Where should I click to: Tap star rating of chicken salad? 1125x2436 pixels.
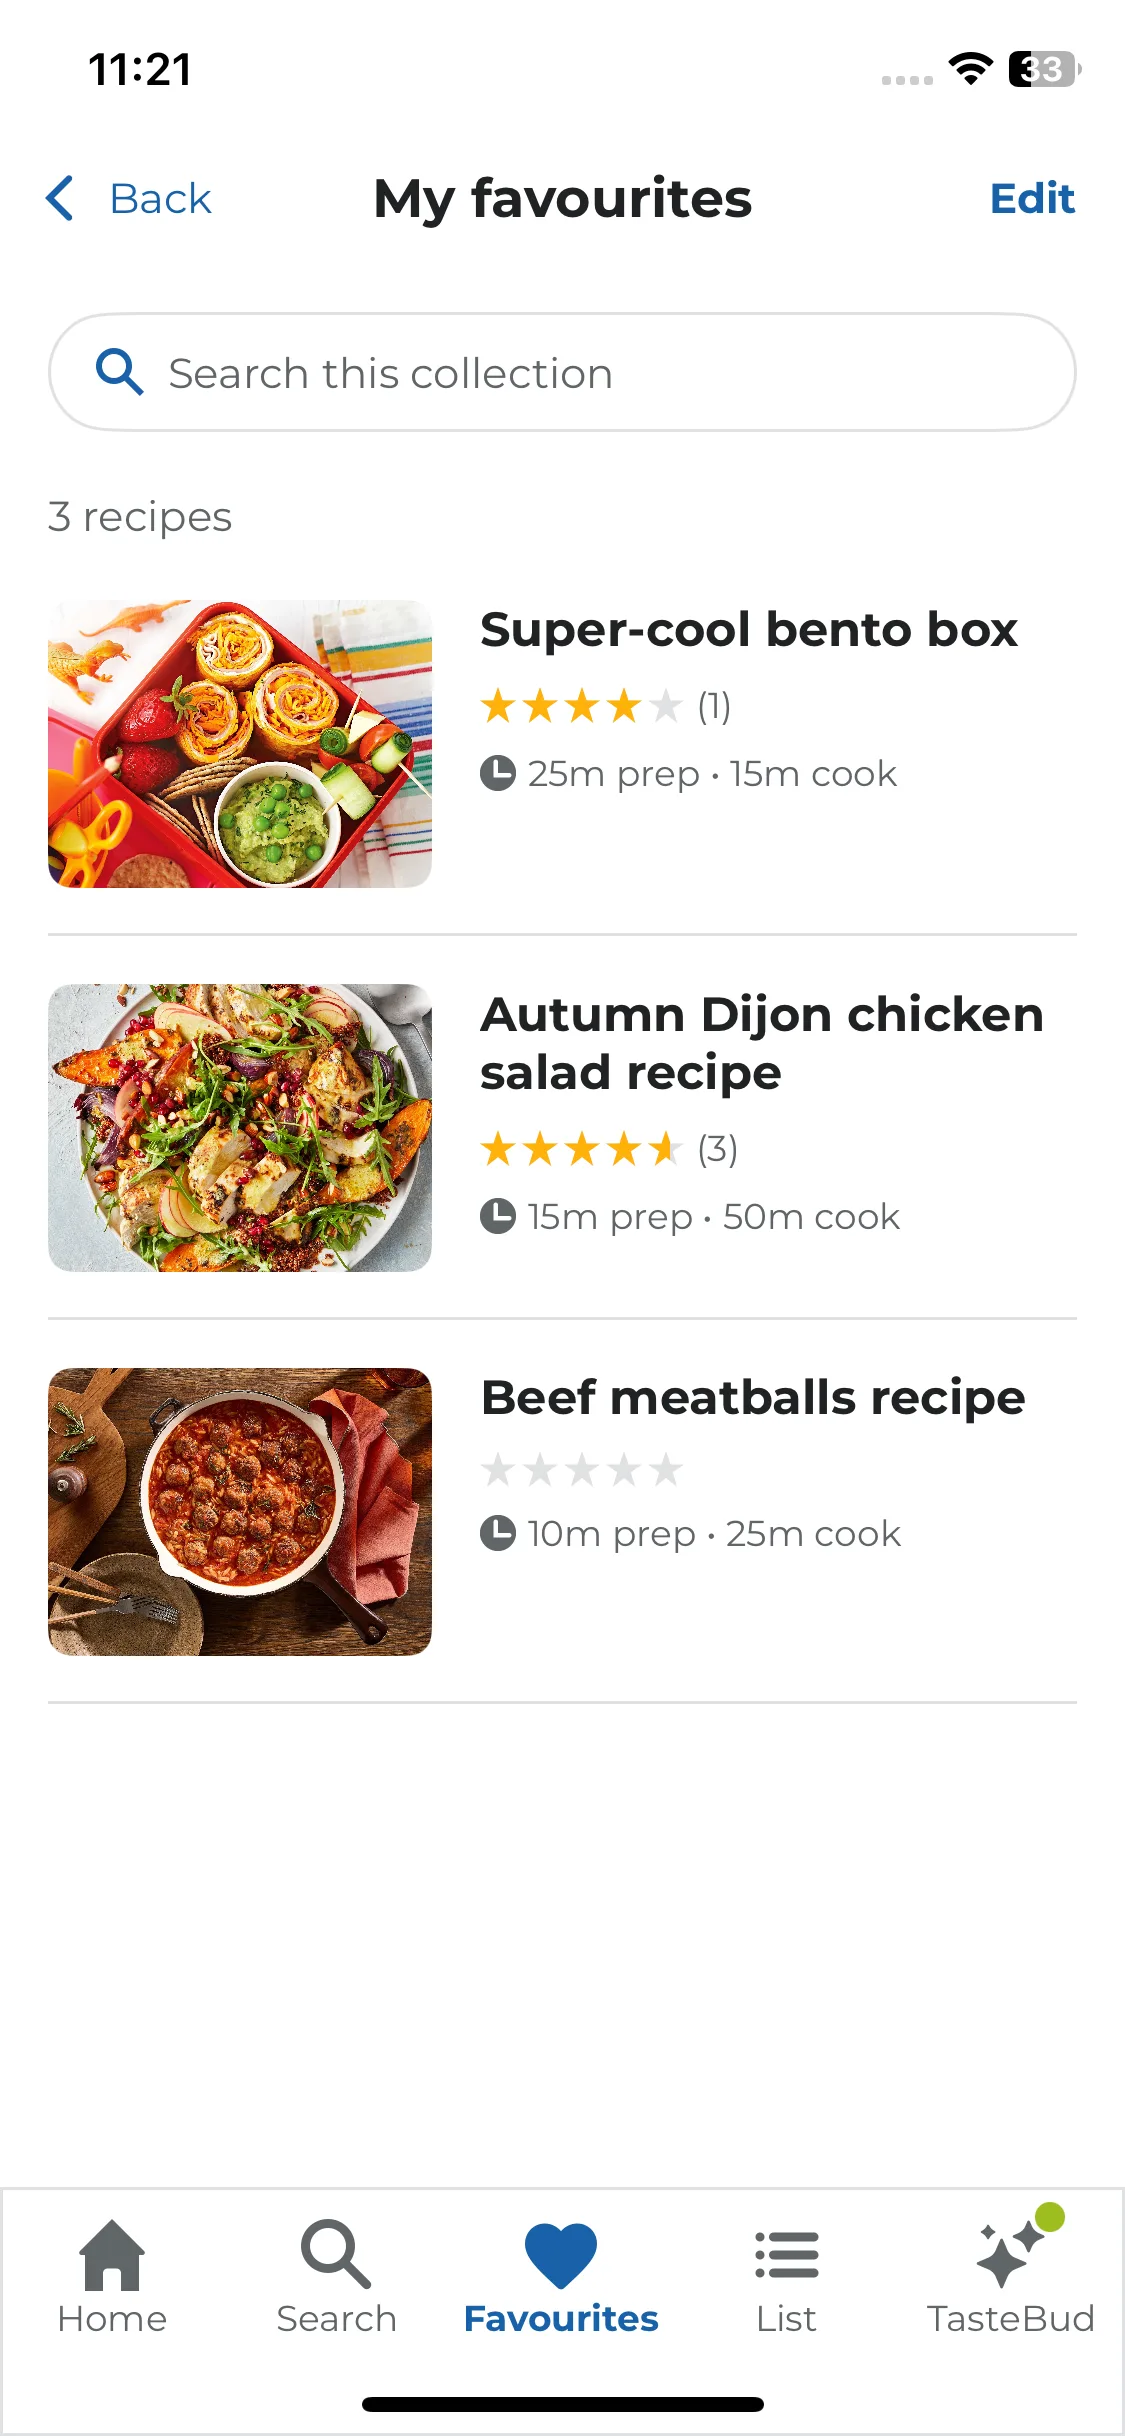[582, 1149]
